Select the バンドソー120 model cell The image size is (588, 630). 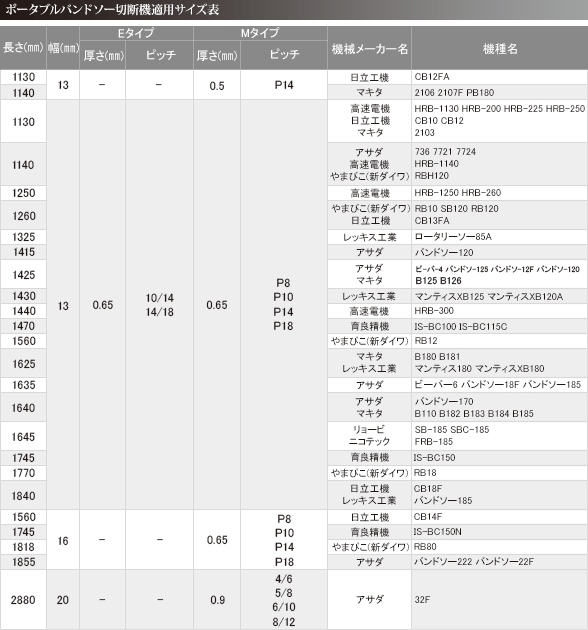click(x=500, y=252)
